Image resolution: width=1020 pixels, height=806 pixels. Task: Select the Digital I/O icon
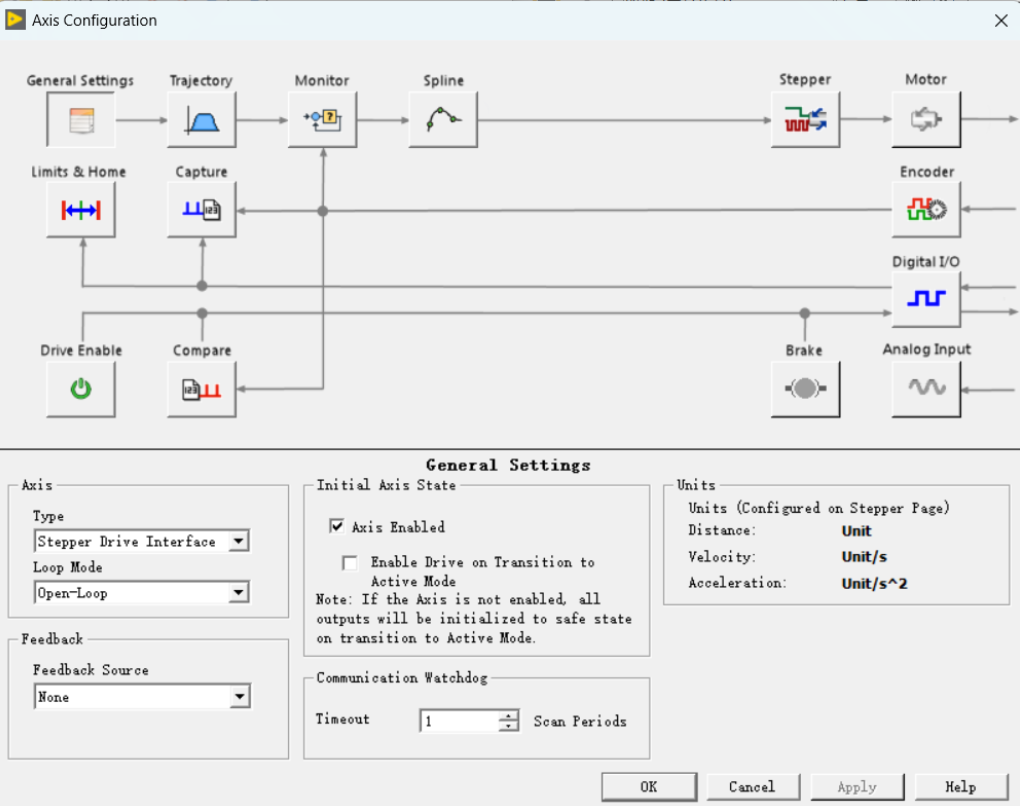(x=926, y=299)
